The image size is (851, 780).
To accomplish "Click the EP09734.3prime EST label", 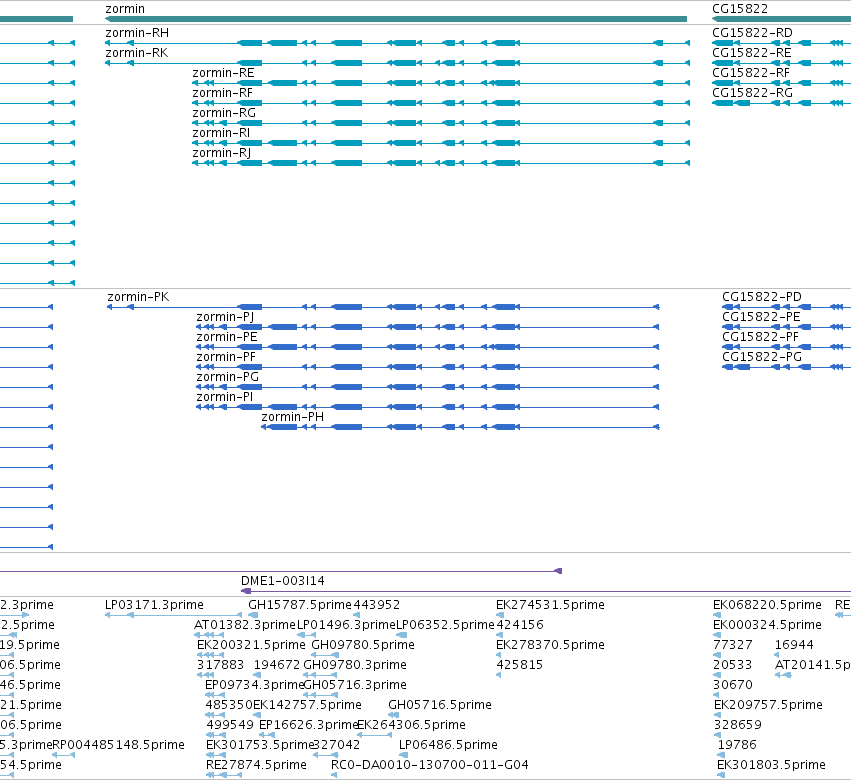I will pos(254,685).
